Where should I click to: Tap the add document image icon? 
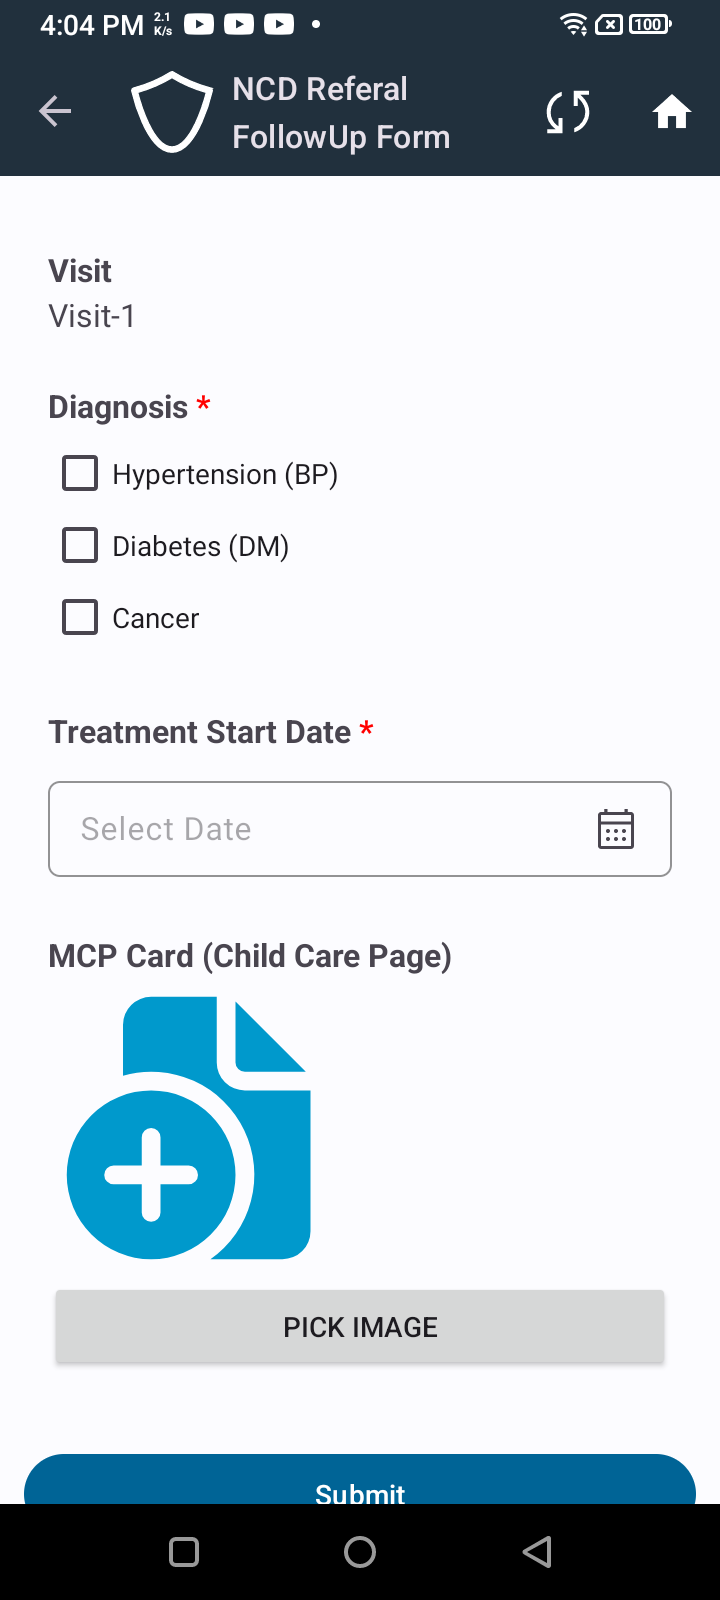[x=189, y=1128]
